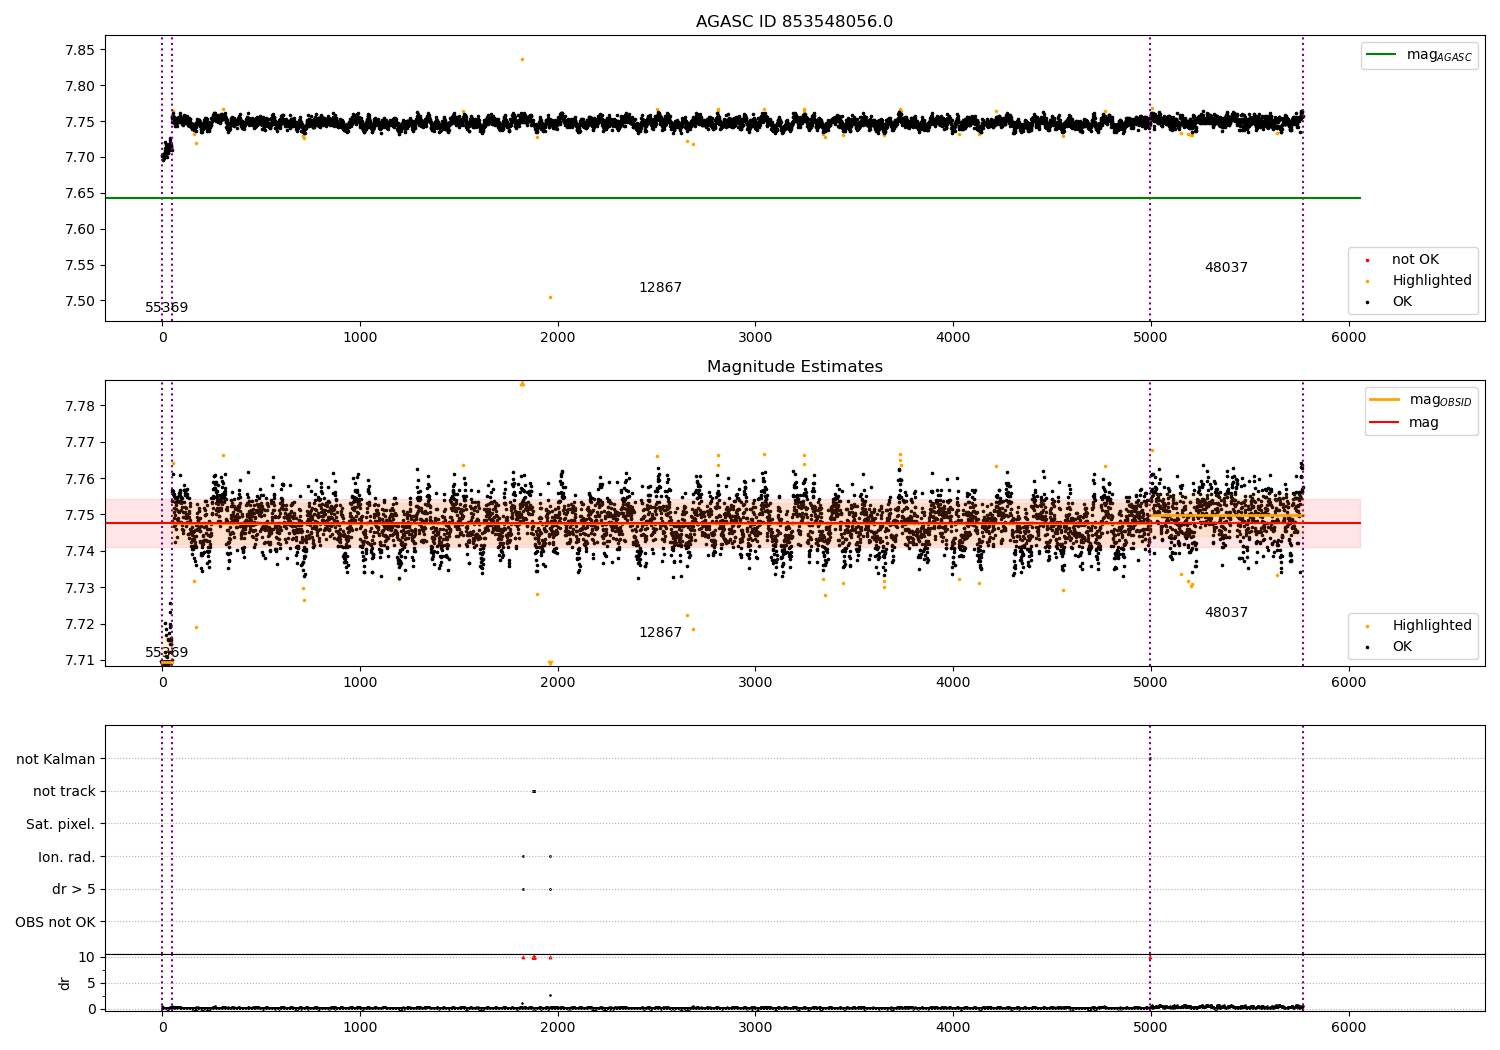The height and width of the screenshot is (1050, 1500).
Task: Click the 7.50 y-axis tick of top plot
Action: coord(80,302)
